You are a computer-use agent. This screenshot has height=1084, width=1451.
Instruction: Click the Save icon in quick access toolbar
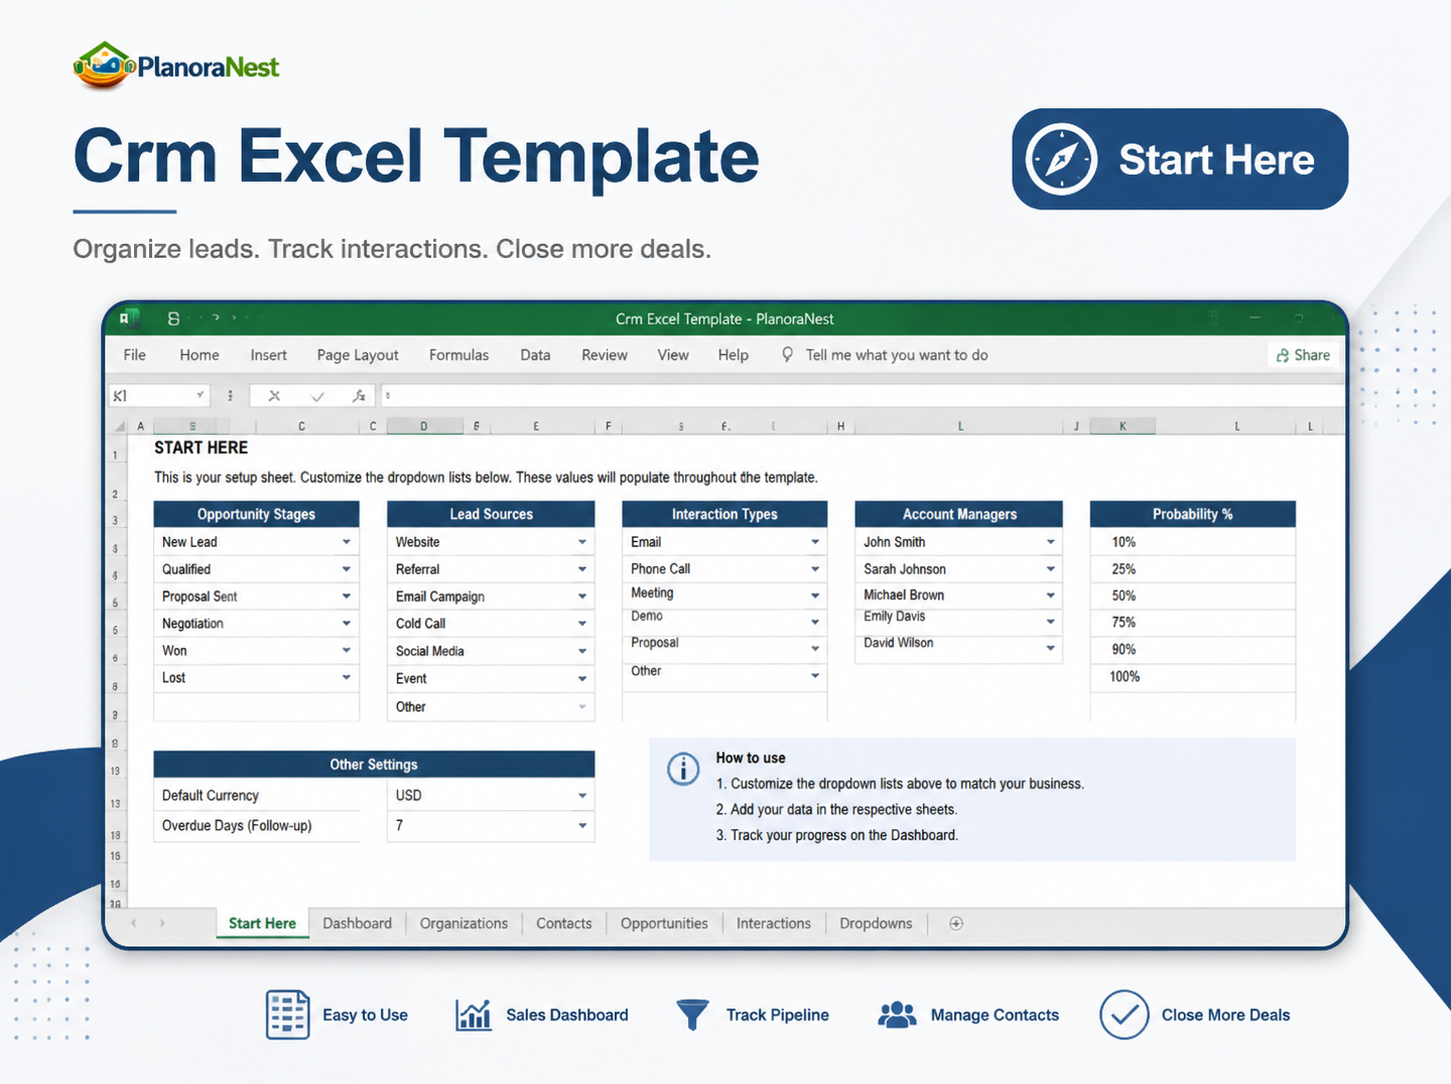tap(173, 319)
